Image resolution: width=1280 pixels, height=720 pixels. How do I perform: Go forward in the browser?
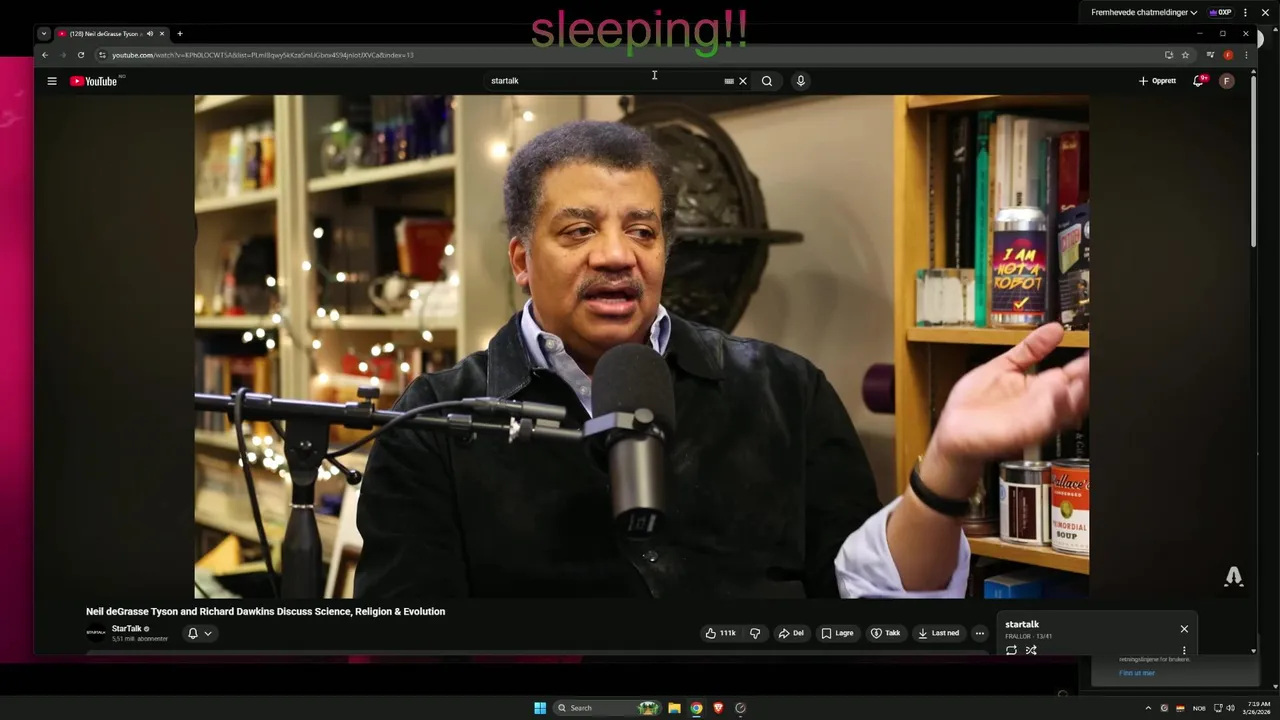(x=62, y=55)
